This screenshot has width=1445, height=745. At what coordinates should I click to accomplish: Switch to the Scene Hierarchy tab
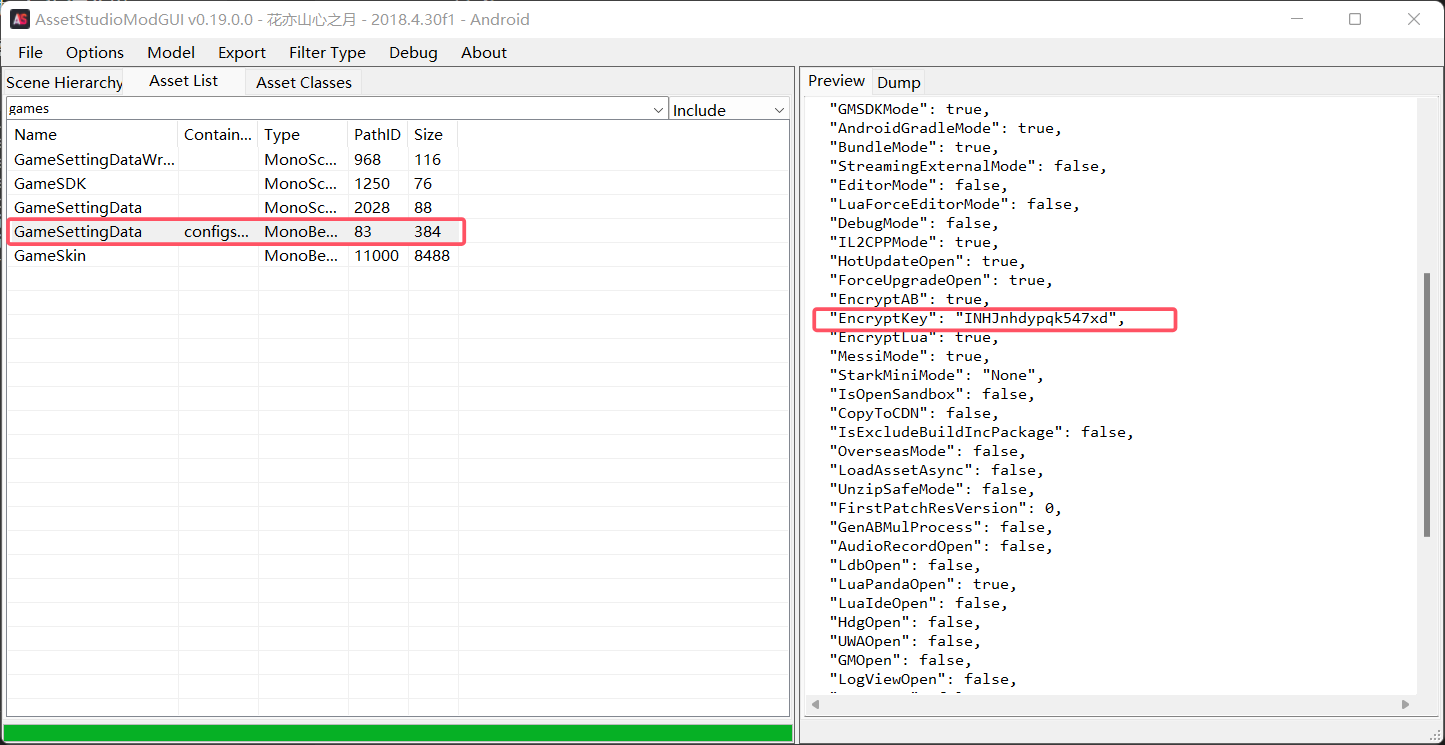point(64,83)
